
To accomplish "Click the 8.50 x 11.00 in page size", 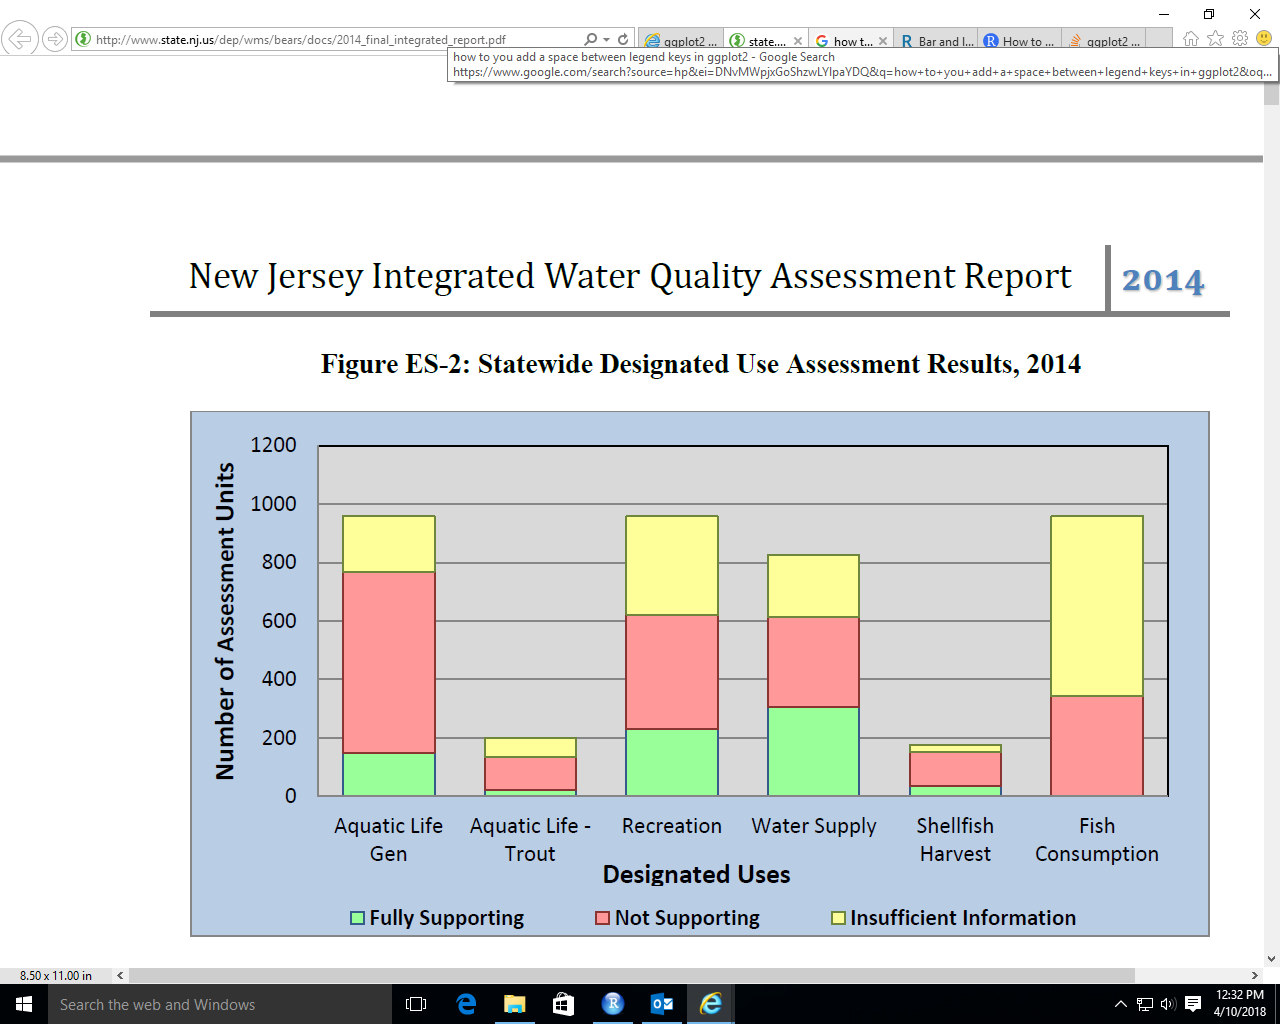I will point(56,976).
